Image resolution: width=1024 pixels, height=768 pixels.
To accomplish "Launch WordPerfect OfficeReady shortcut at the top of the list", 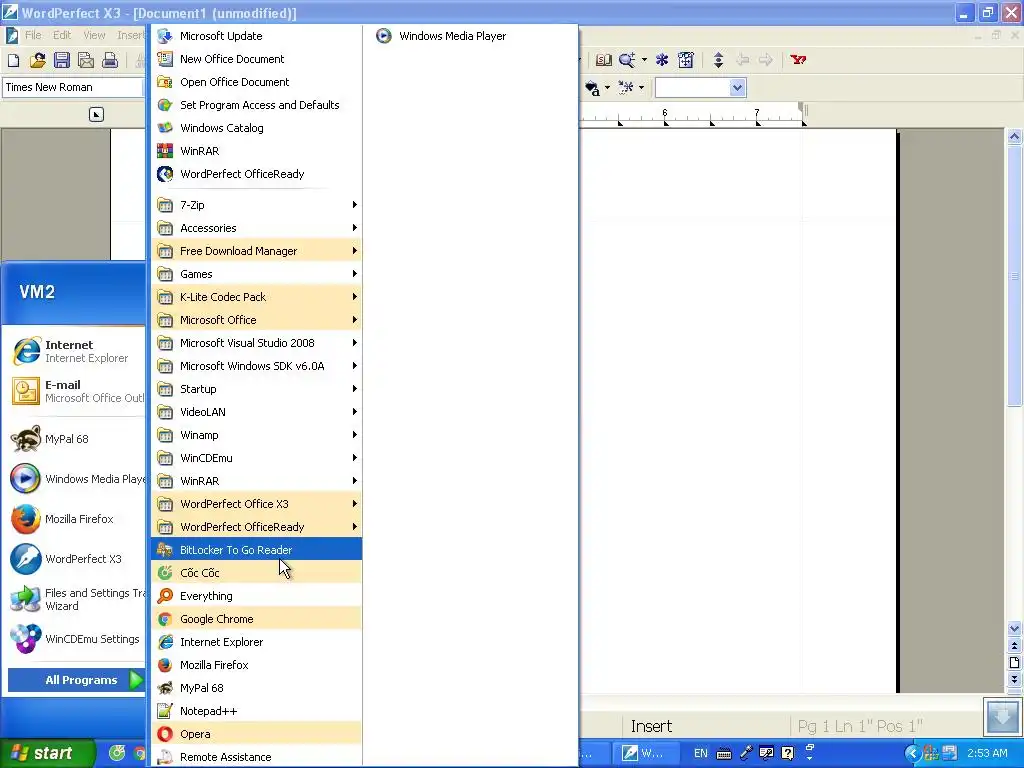I will click(256, 174).
